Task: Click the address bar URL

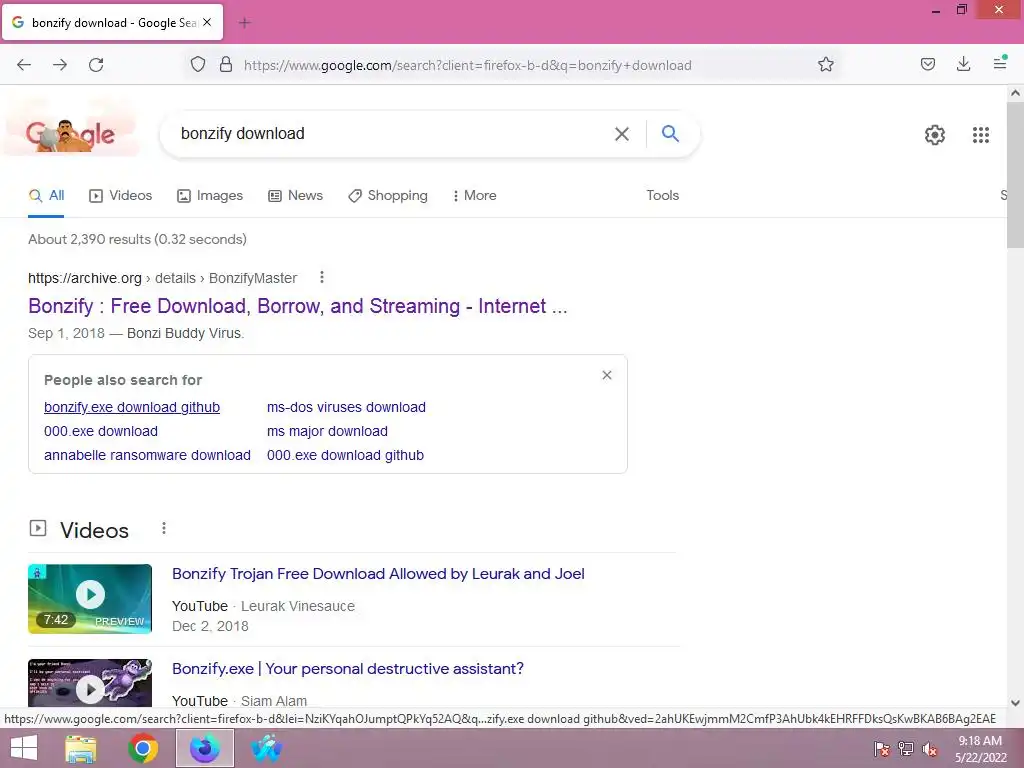Action: click(468, 65)
